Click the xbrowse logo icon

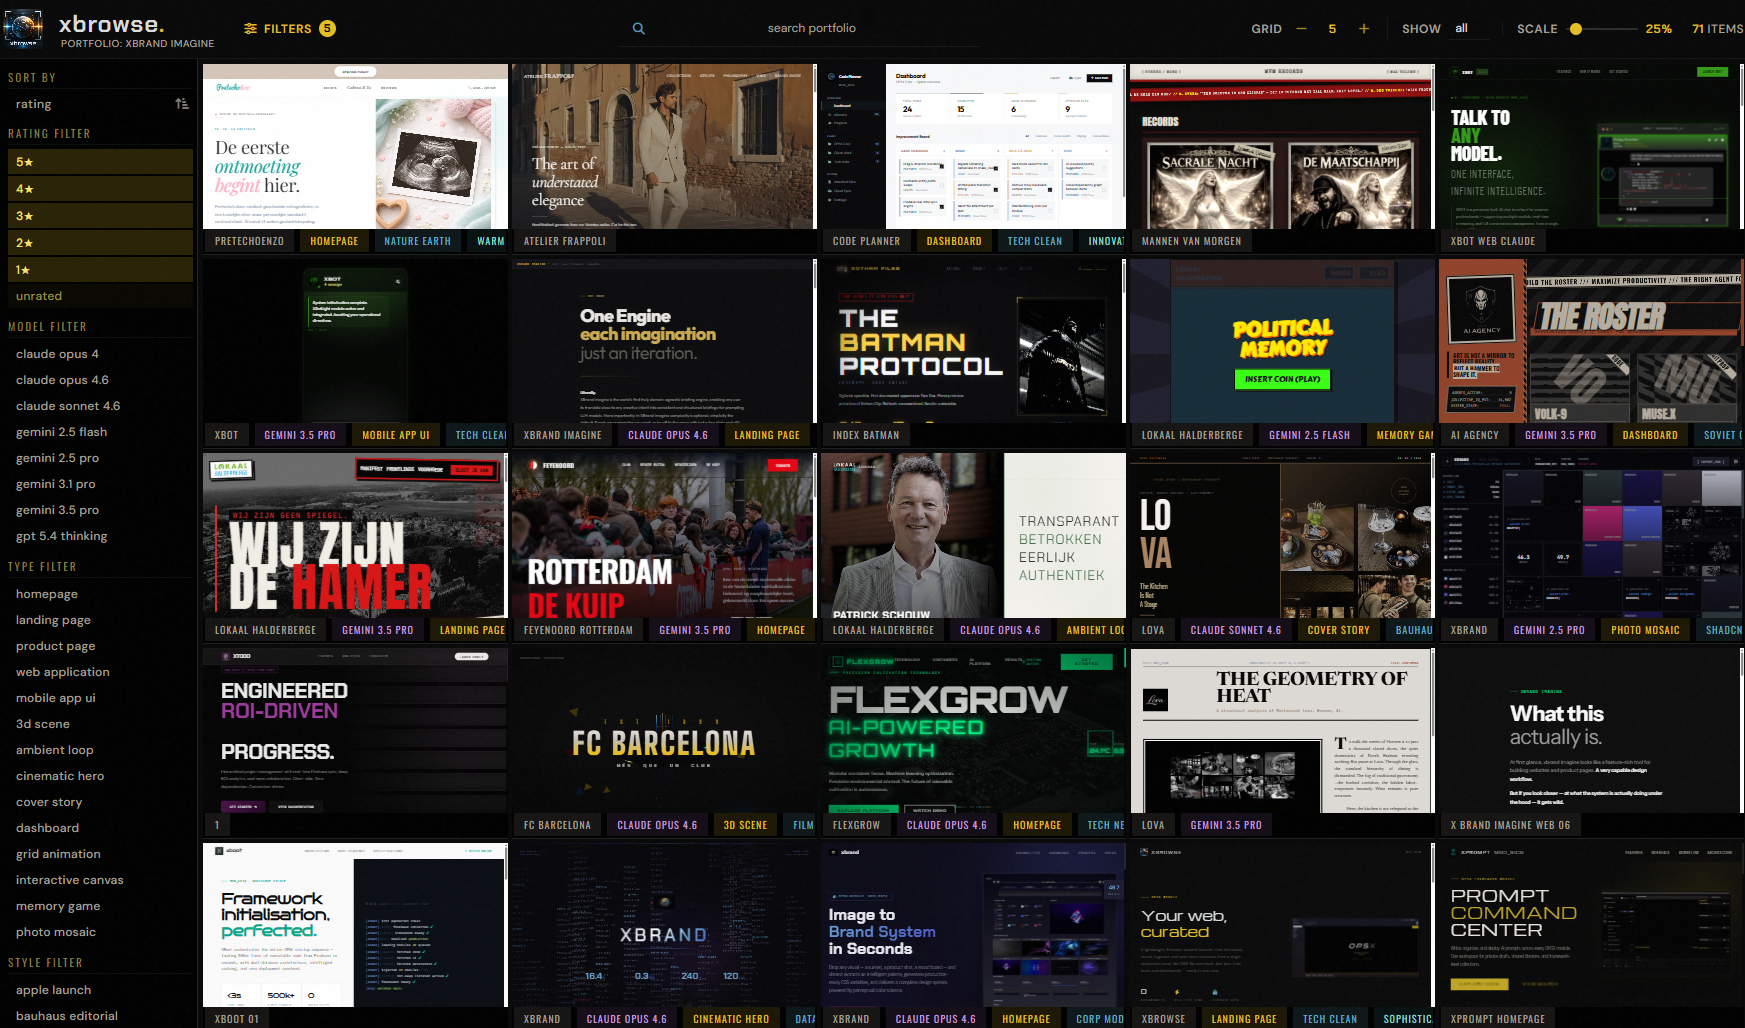click(24, 28)
